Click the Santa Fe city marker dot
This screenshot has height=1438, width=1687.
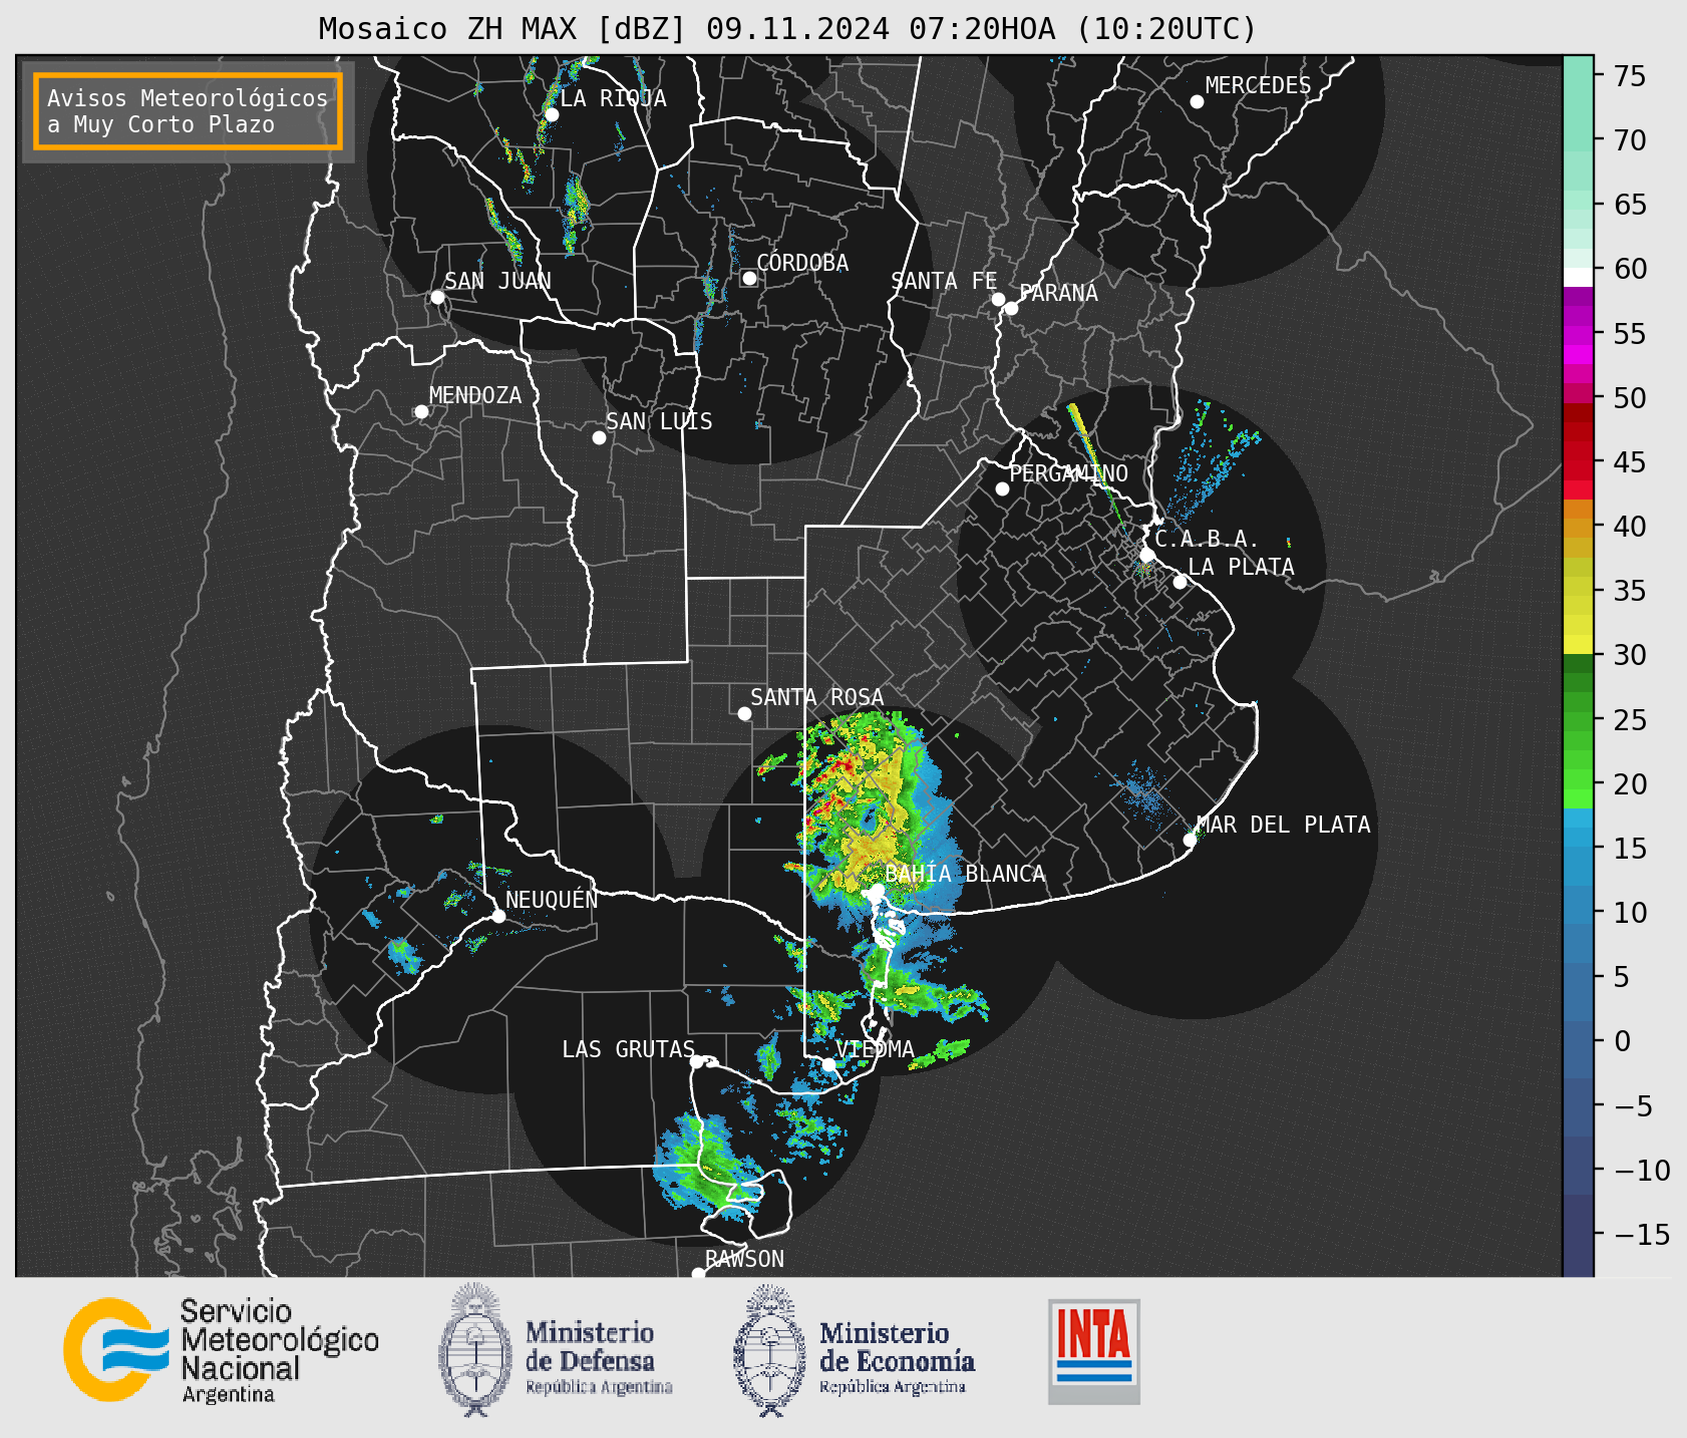pyautogui.click(x=998, y=299)
